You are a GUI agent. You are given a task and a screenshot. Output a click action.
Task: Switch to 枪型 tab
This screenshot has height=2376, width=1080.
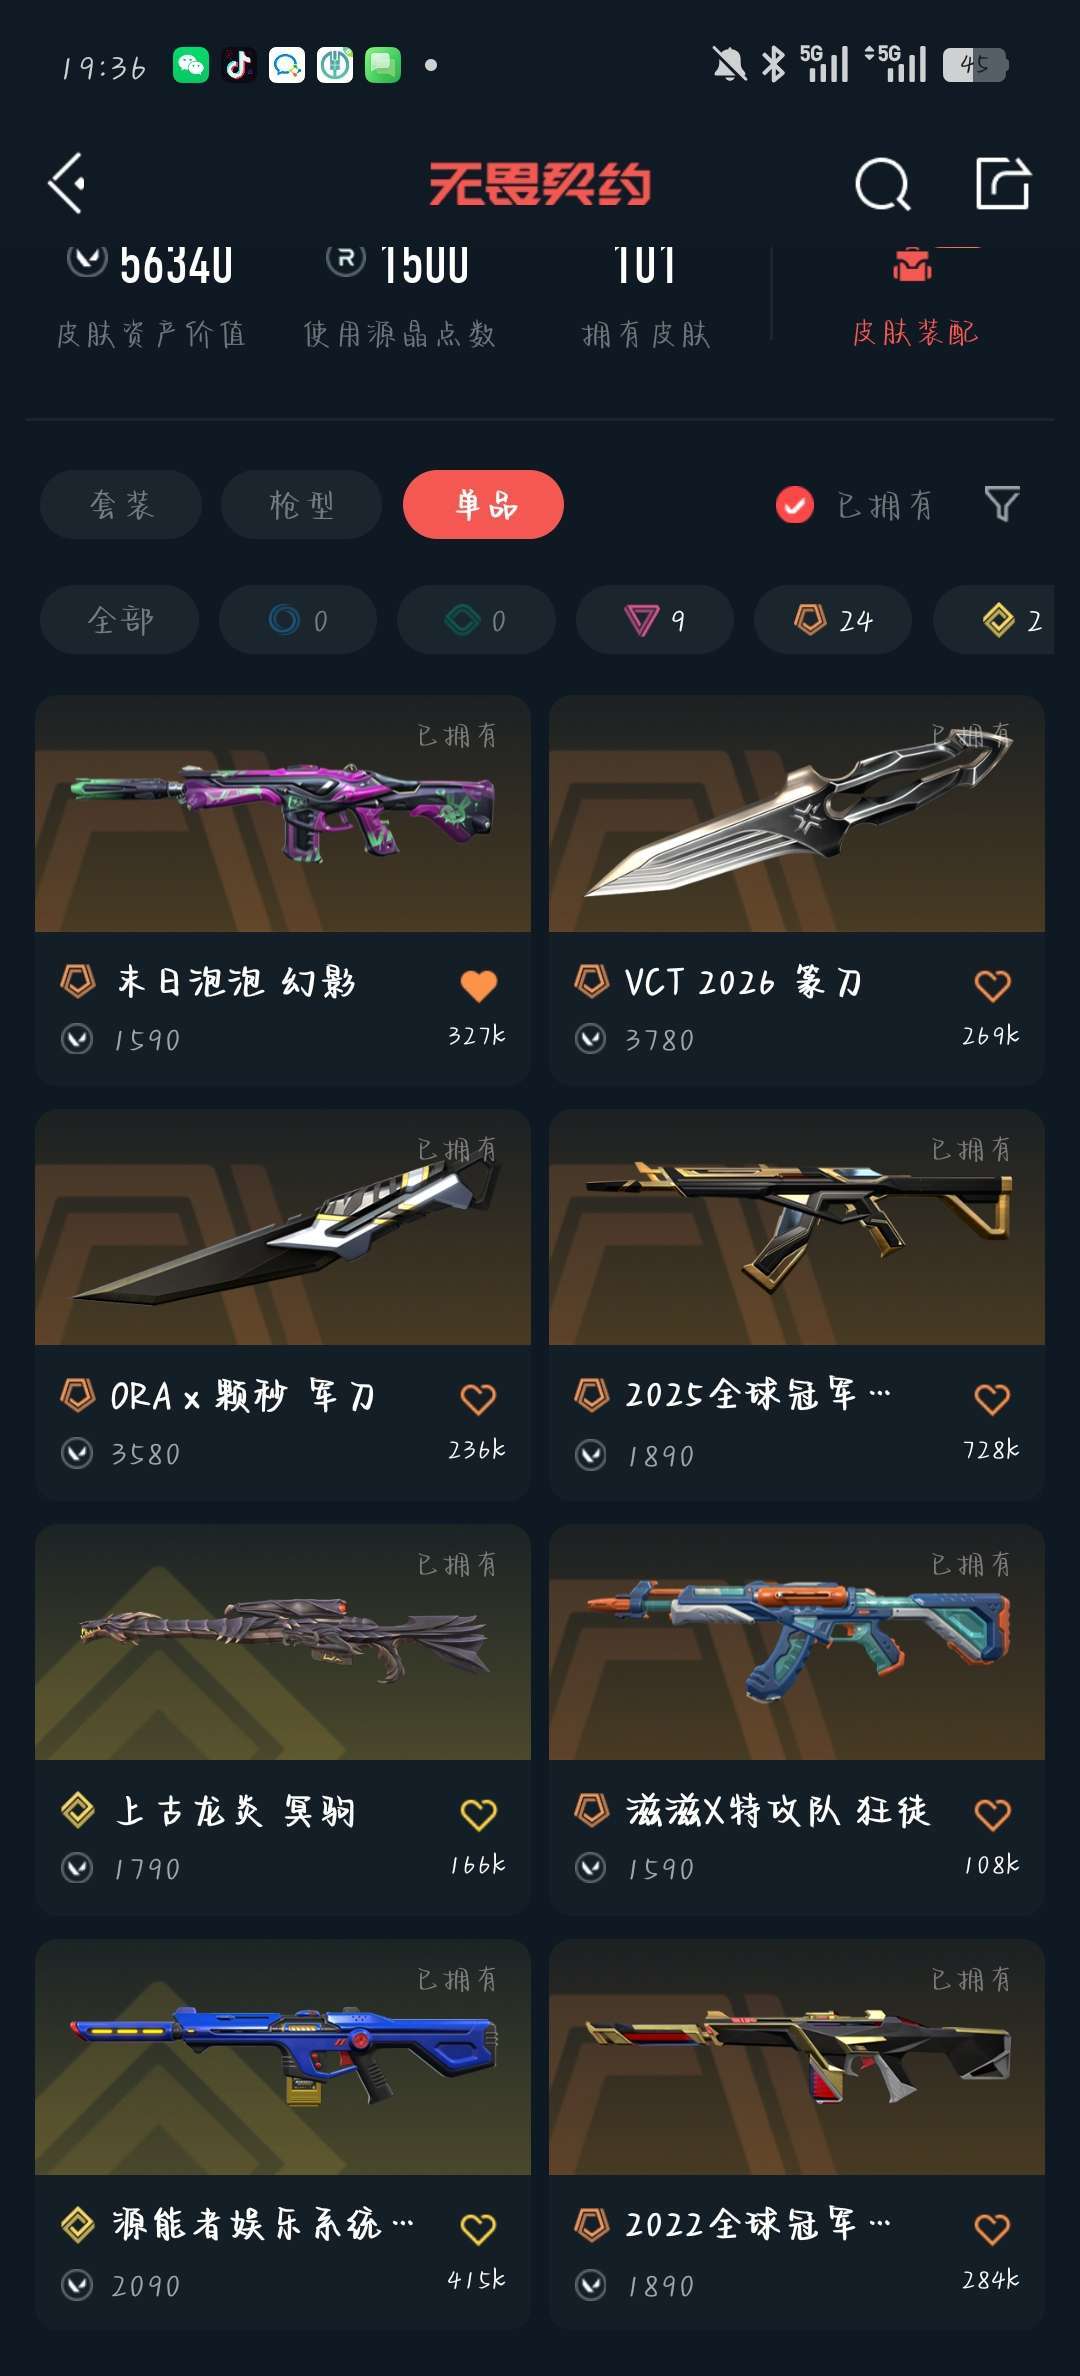coord(301,504)
